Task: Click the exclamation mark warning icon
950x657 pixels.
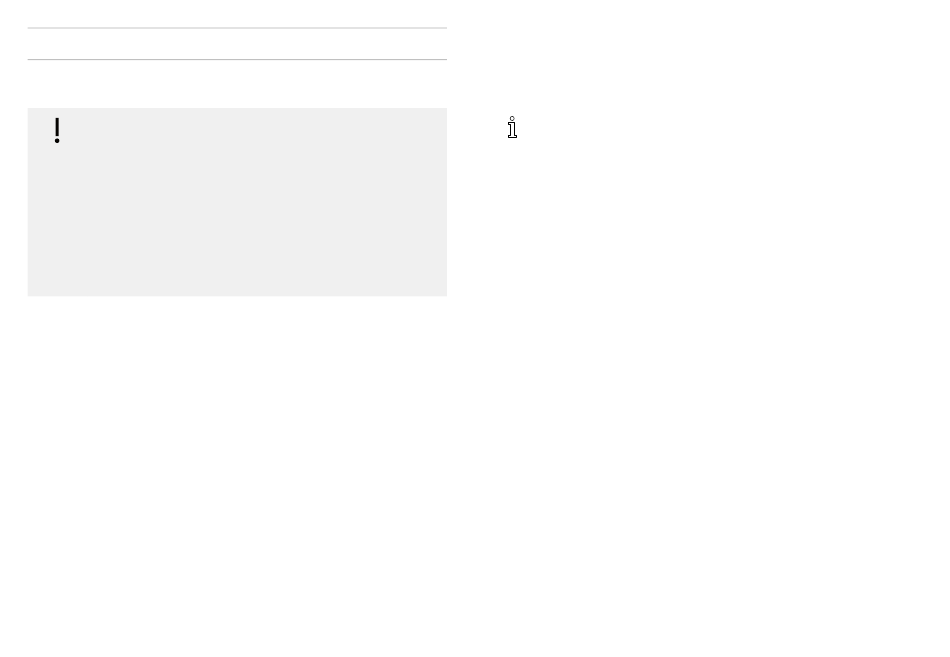Action: pos(57,130)
